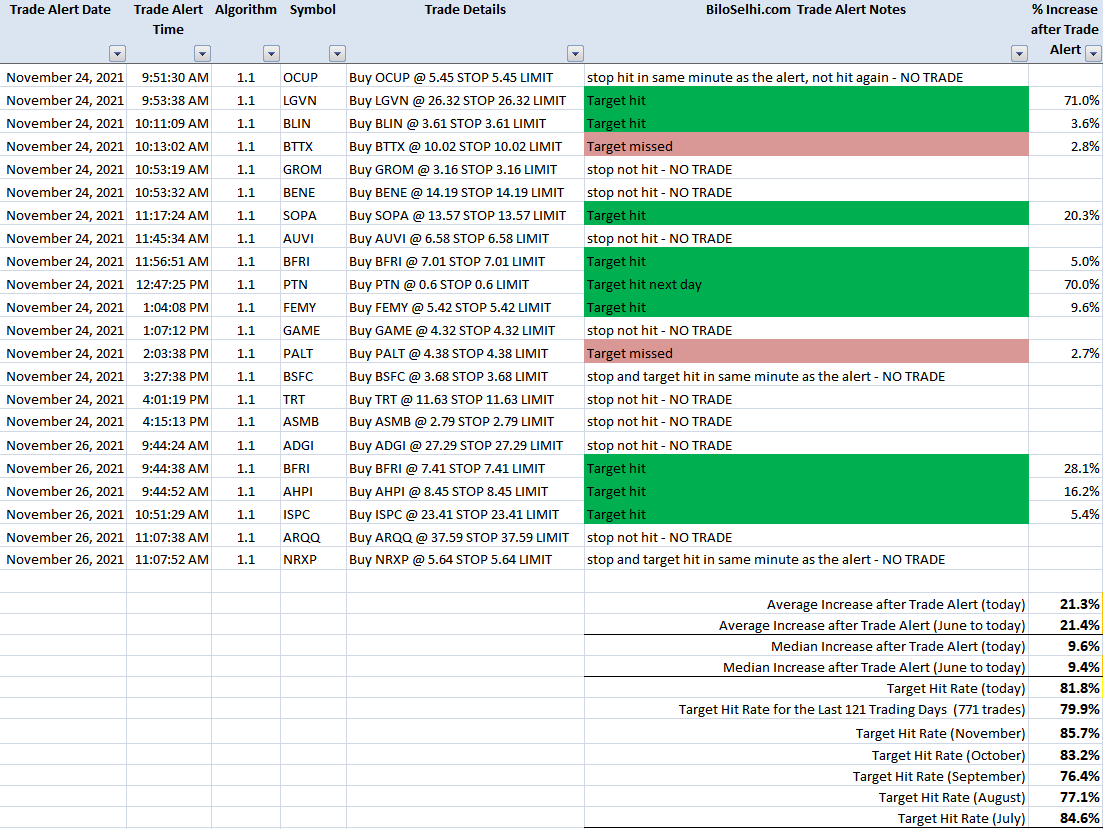Image resolution: width=1103 pixels, height=829 pixels.
Task: Select cell 'Buy BENE @ 14.19 STOP 14.19 LIMIT'
Action: [465, 192]
